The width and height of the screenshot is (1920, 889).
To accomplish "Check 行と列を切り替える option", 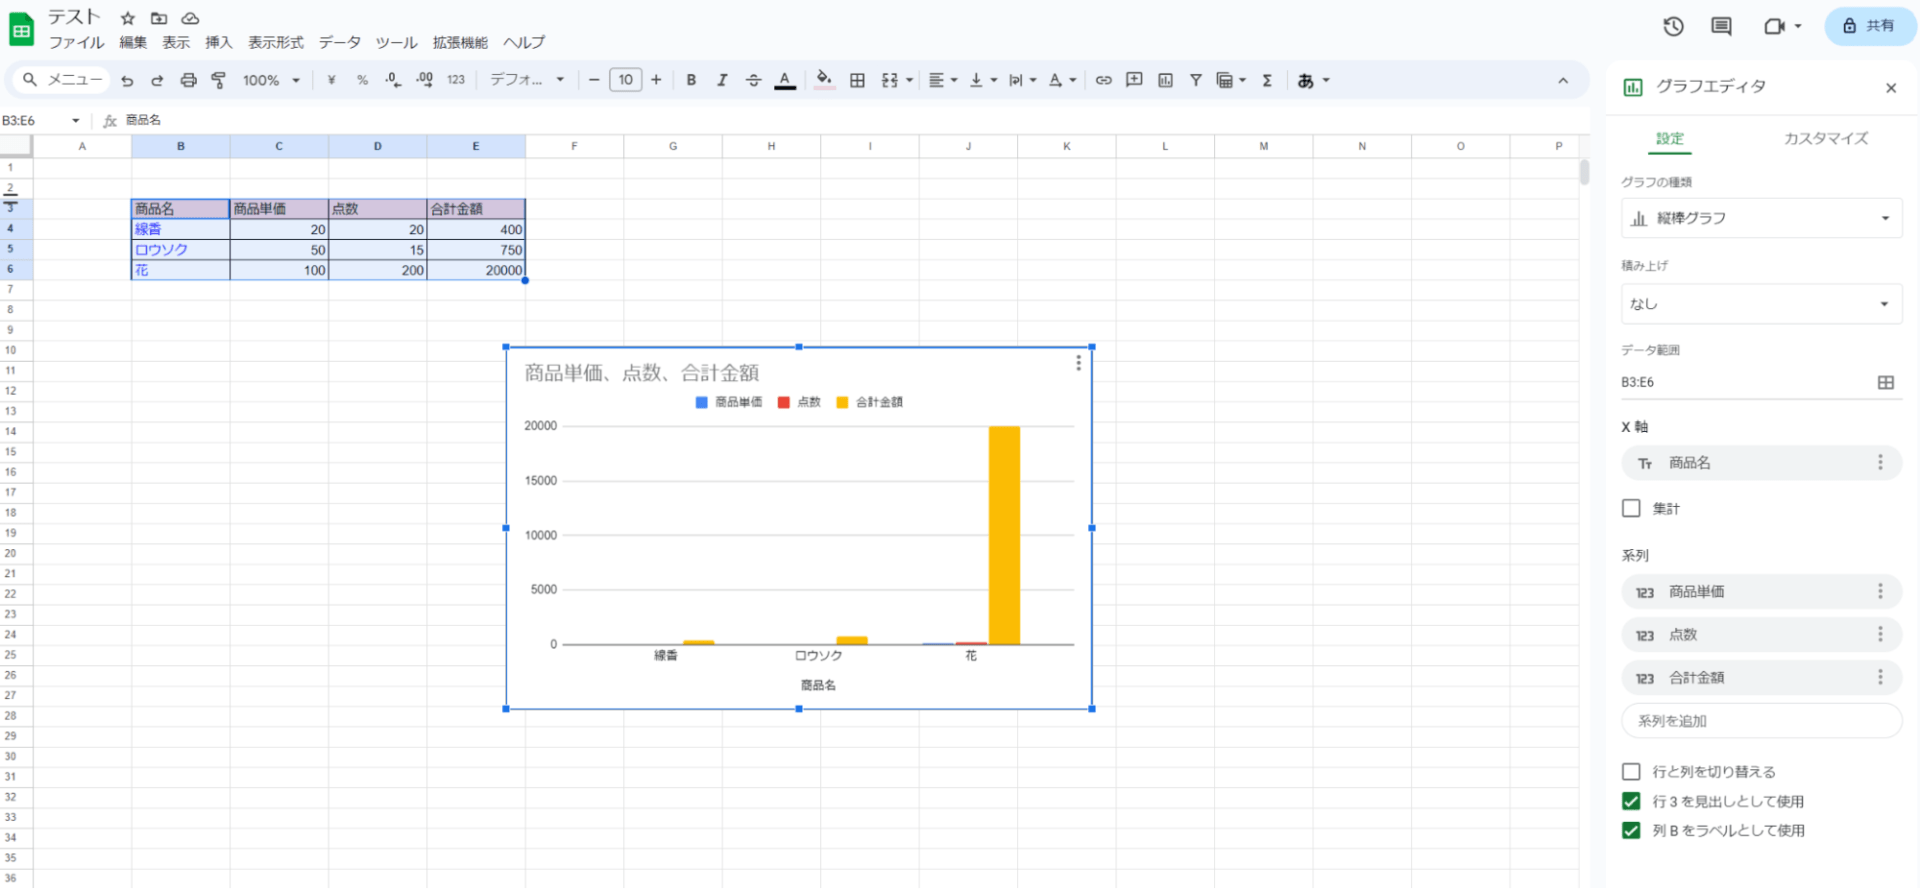I will 1631,771.
